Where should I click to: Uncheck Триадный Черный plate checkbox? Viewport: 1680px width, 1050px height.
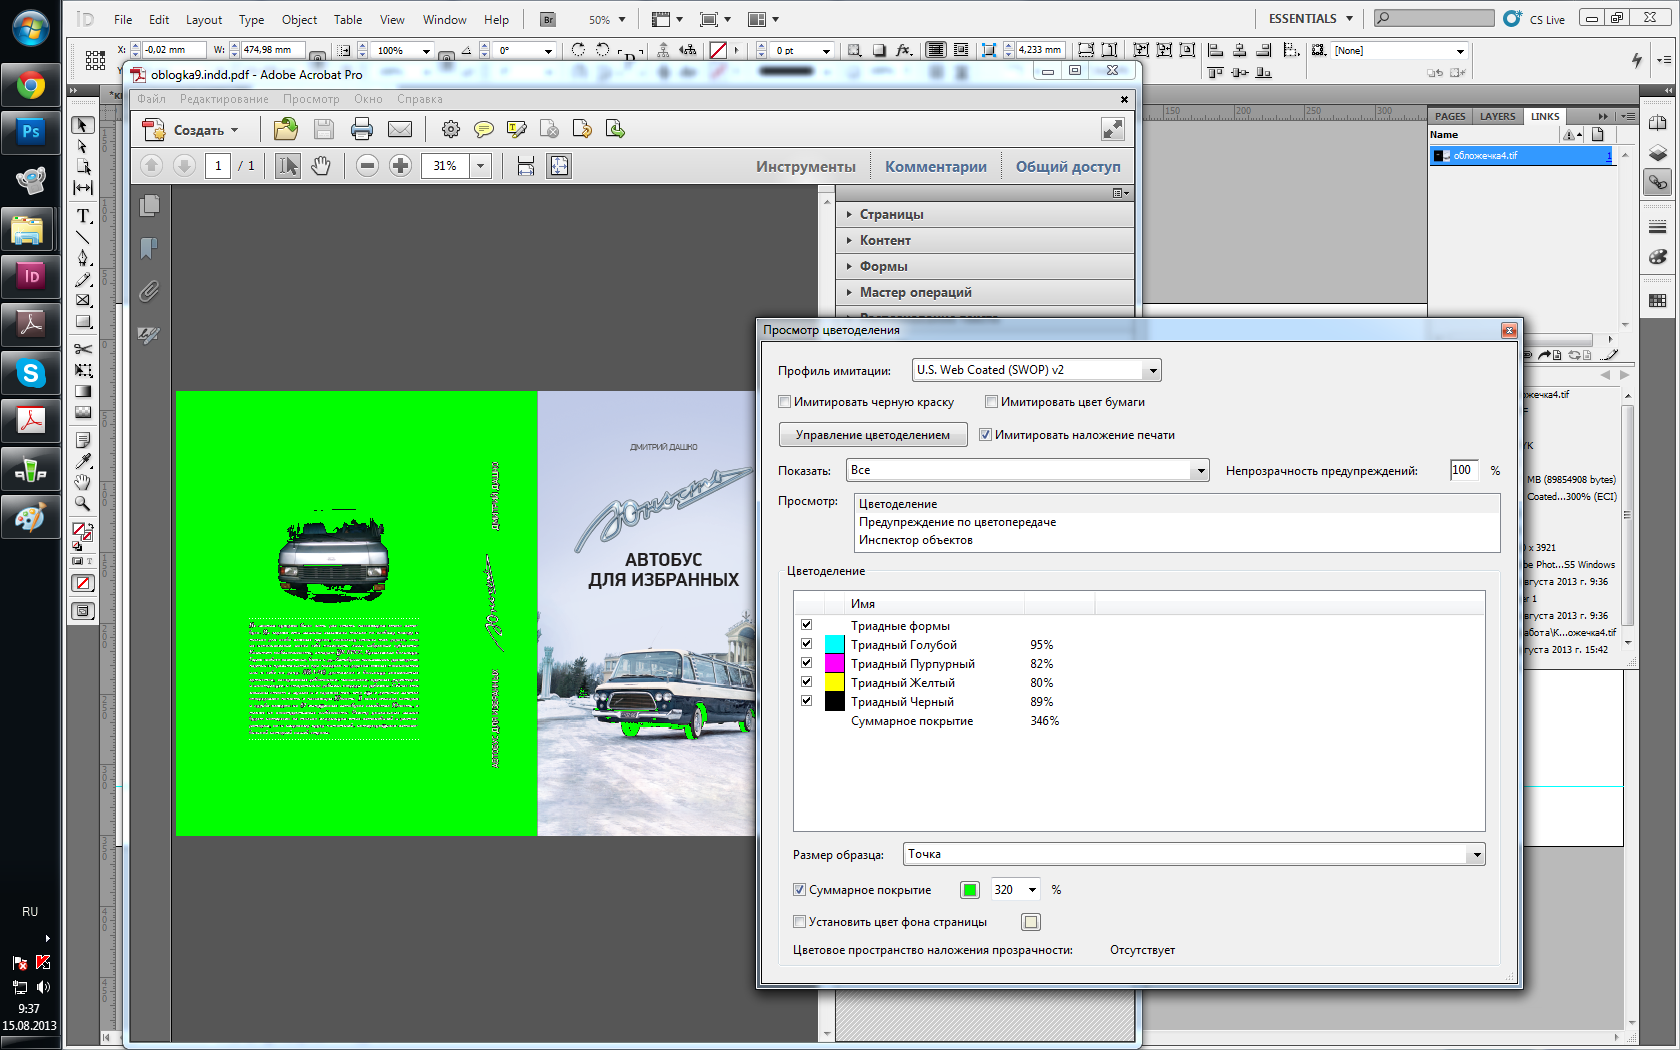click(x=806, y=701)
